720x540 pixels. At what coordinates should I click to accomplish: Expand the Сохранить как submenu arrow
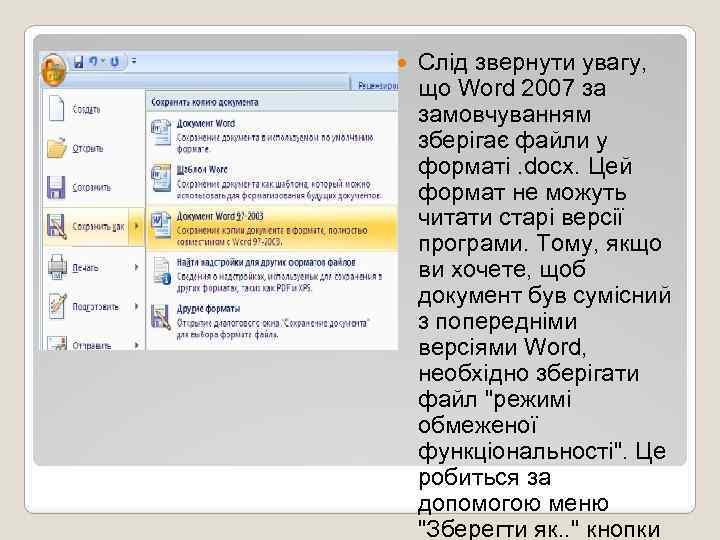pyautogui.click(x=136, y=226)
